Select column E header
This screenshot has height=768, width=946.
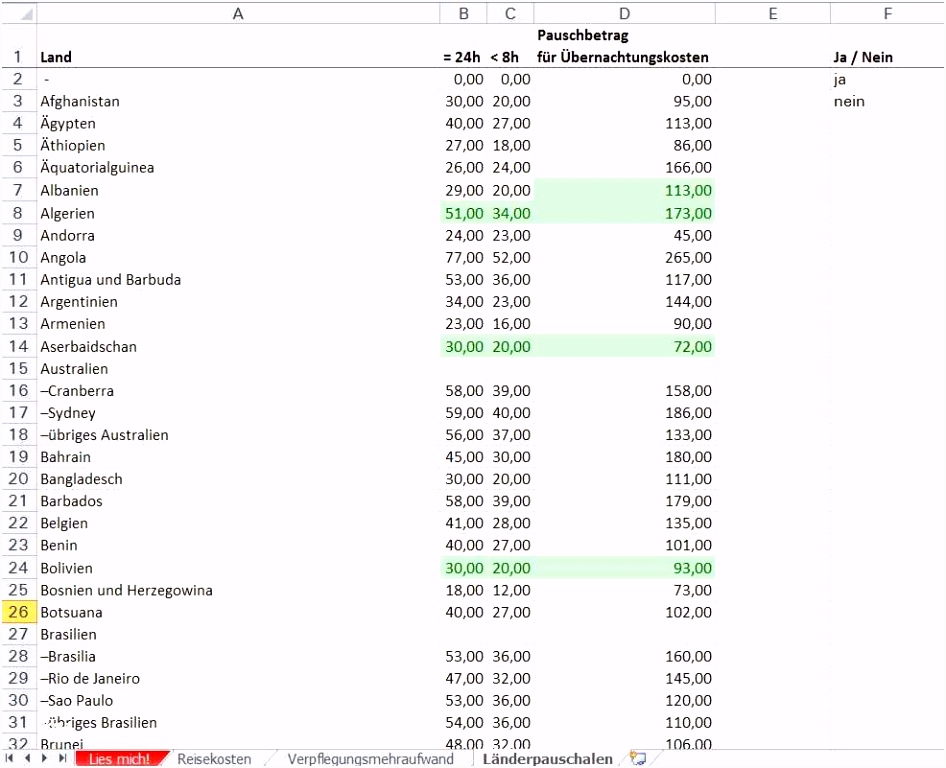[773, 13]
